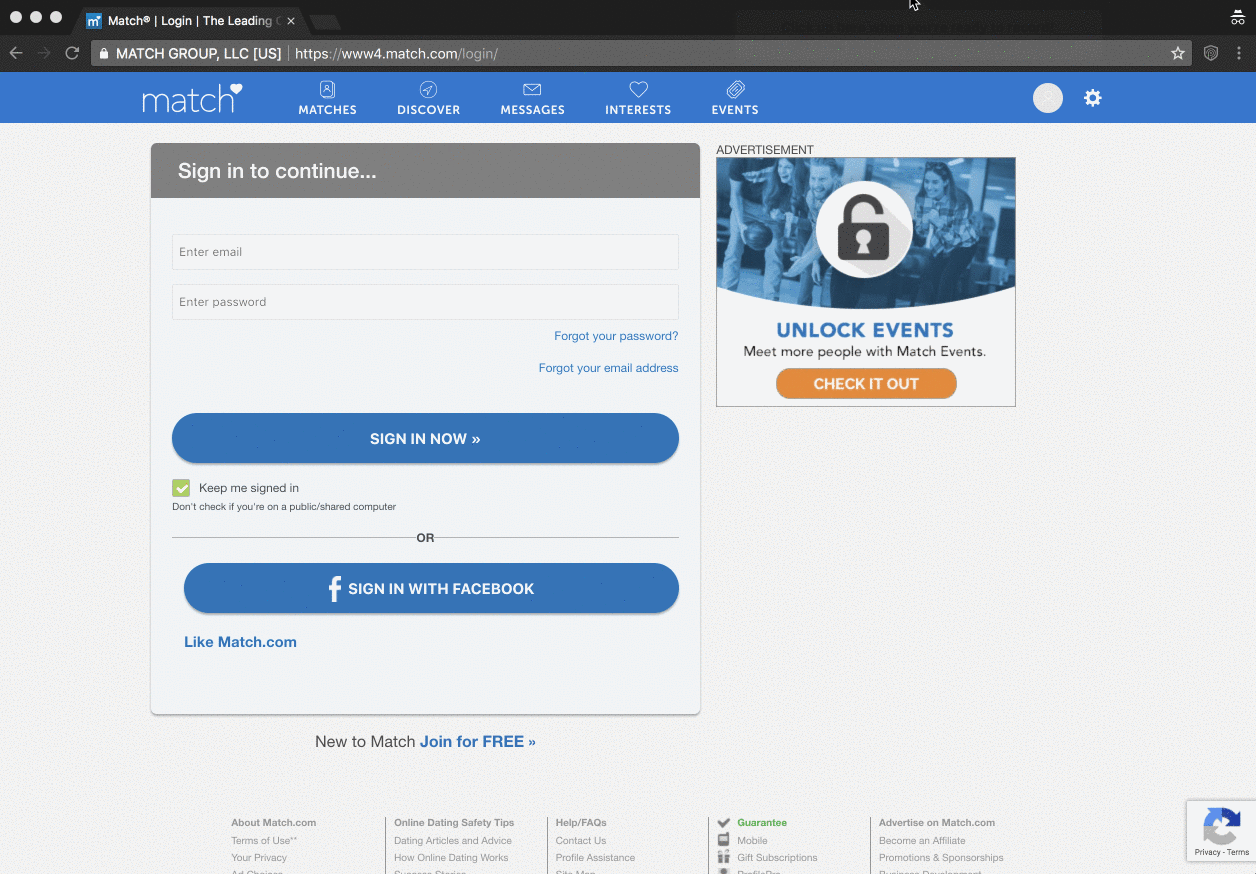The height and width of the screenshot is (874, 1256).
Task: Sign in with Facebook
Action: [x=431, y=588]
